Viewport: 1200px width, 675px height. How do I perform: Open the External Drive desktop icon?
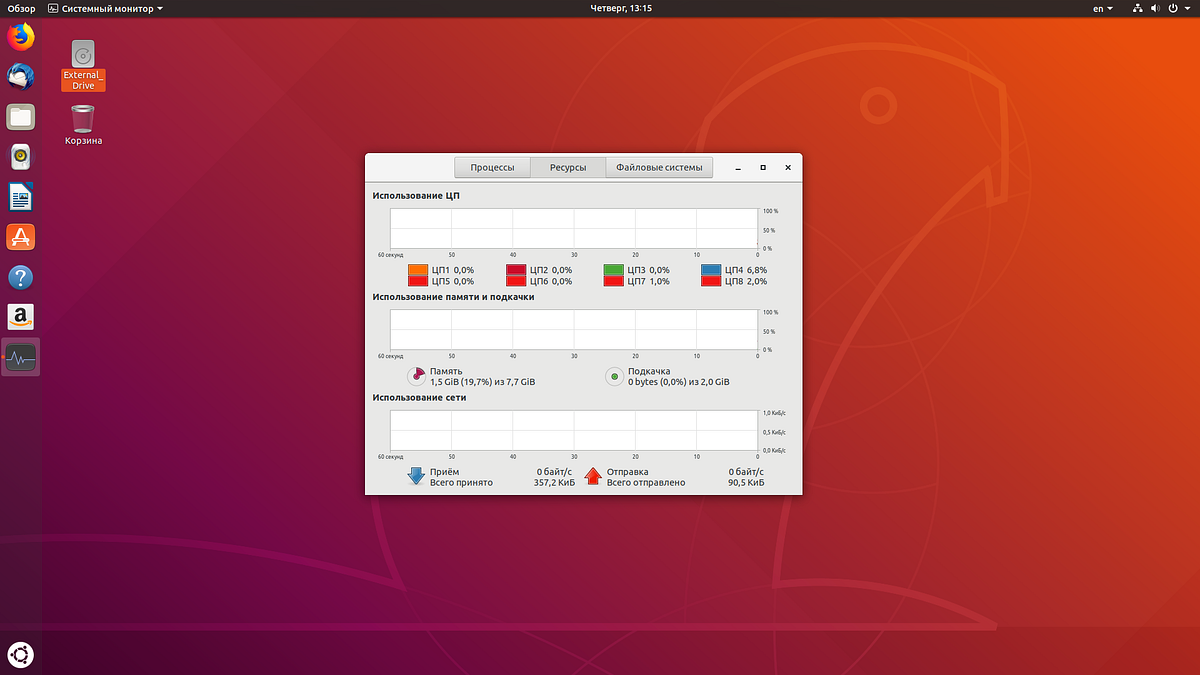(x=83, y=55)
